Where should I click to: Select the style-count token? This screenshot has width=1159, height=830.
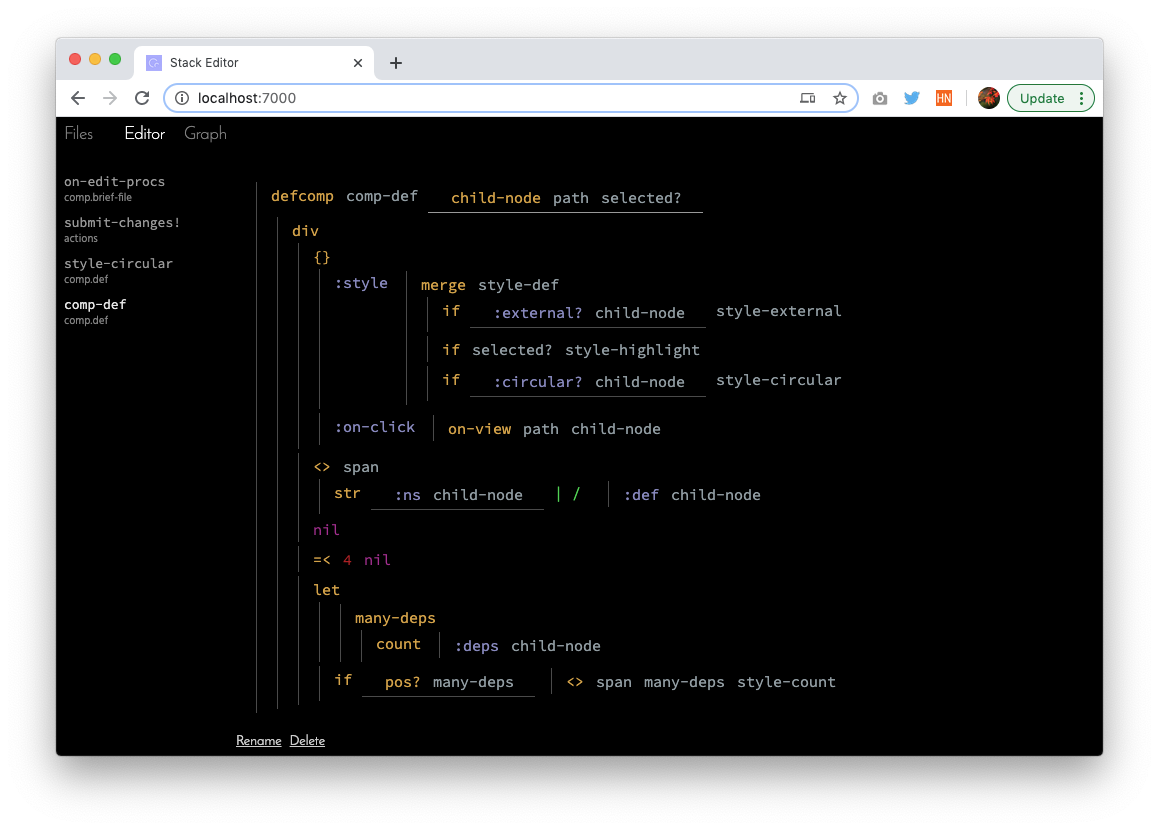[x=786, y=682]
